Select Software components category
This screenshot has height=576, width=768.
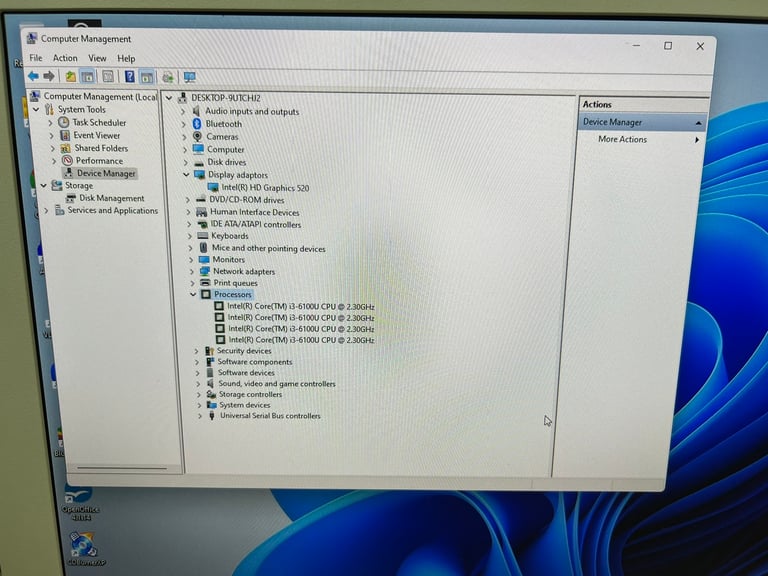[255, 362]
